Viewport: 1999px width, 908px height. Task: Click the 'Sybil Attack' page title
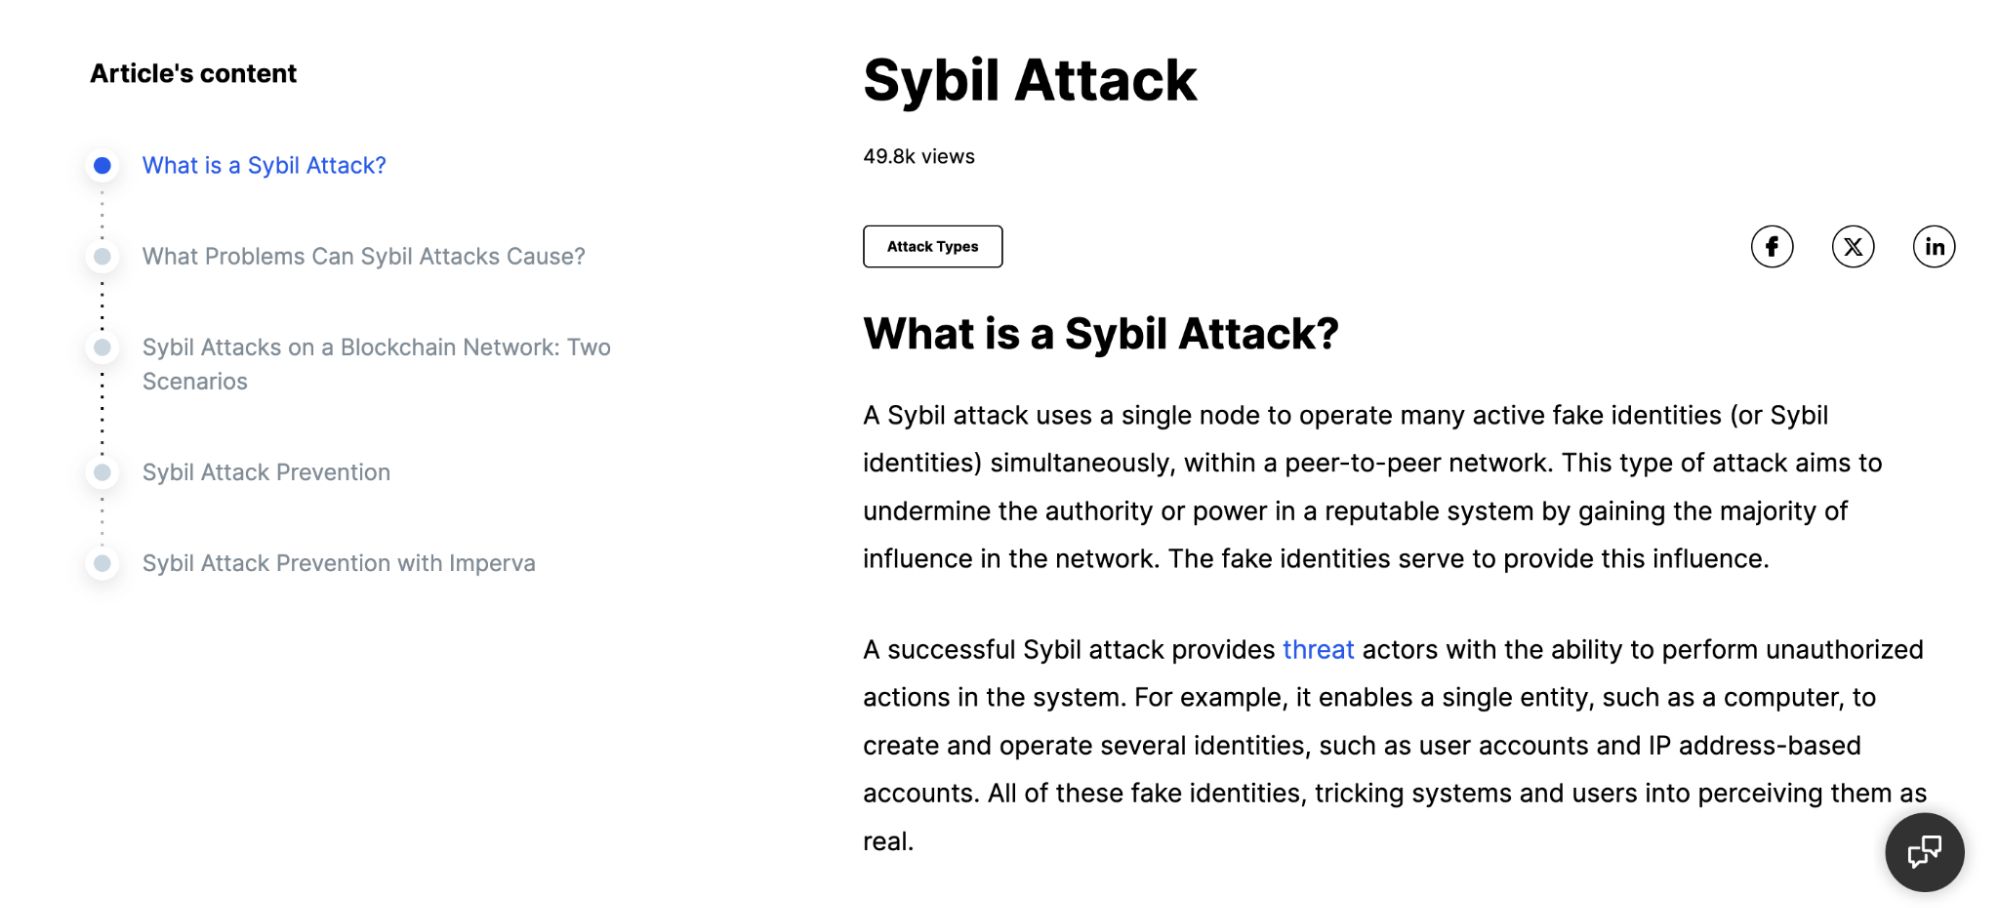[1029, 80]
